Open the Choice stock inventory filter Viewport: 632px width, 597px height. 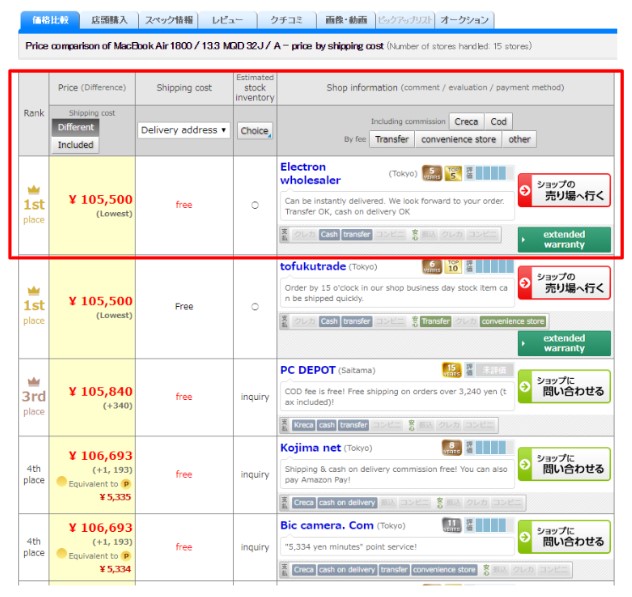click(255, 131)
